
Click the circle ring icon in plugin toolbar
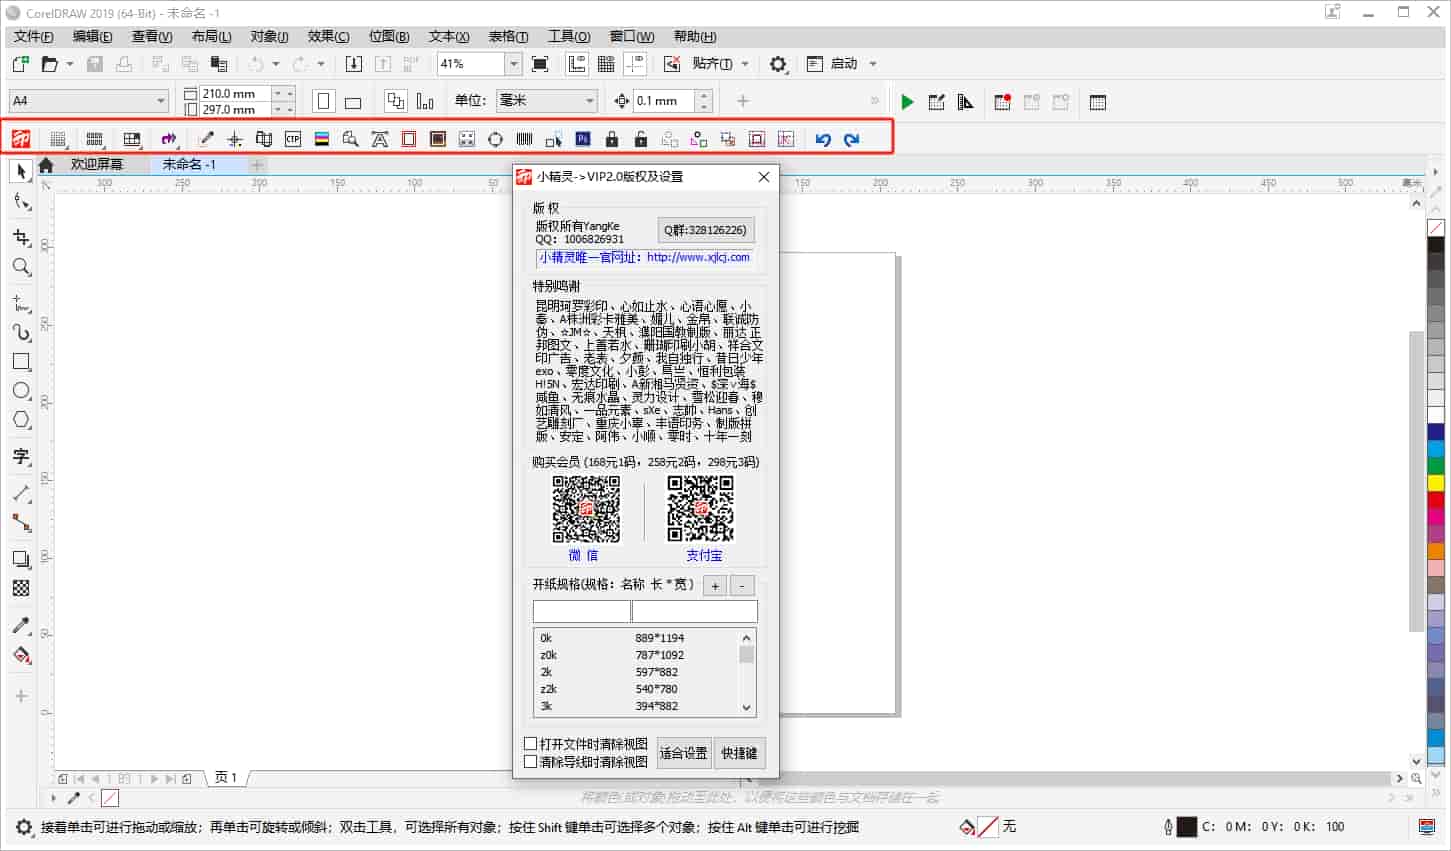point(495,139)
